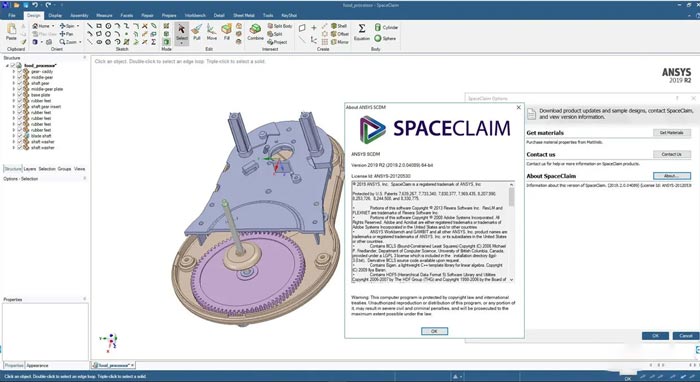This screenshot has height=382, width=700.
Task: Toggle visibility checkbox for blade shaft
Action: (x=19, y=136)
